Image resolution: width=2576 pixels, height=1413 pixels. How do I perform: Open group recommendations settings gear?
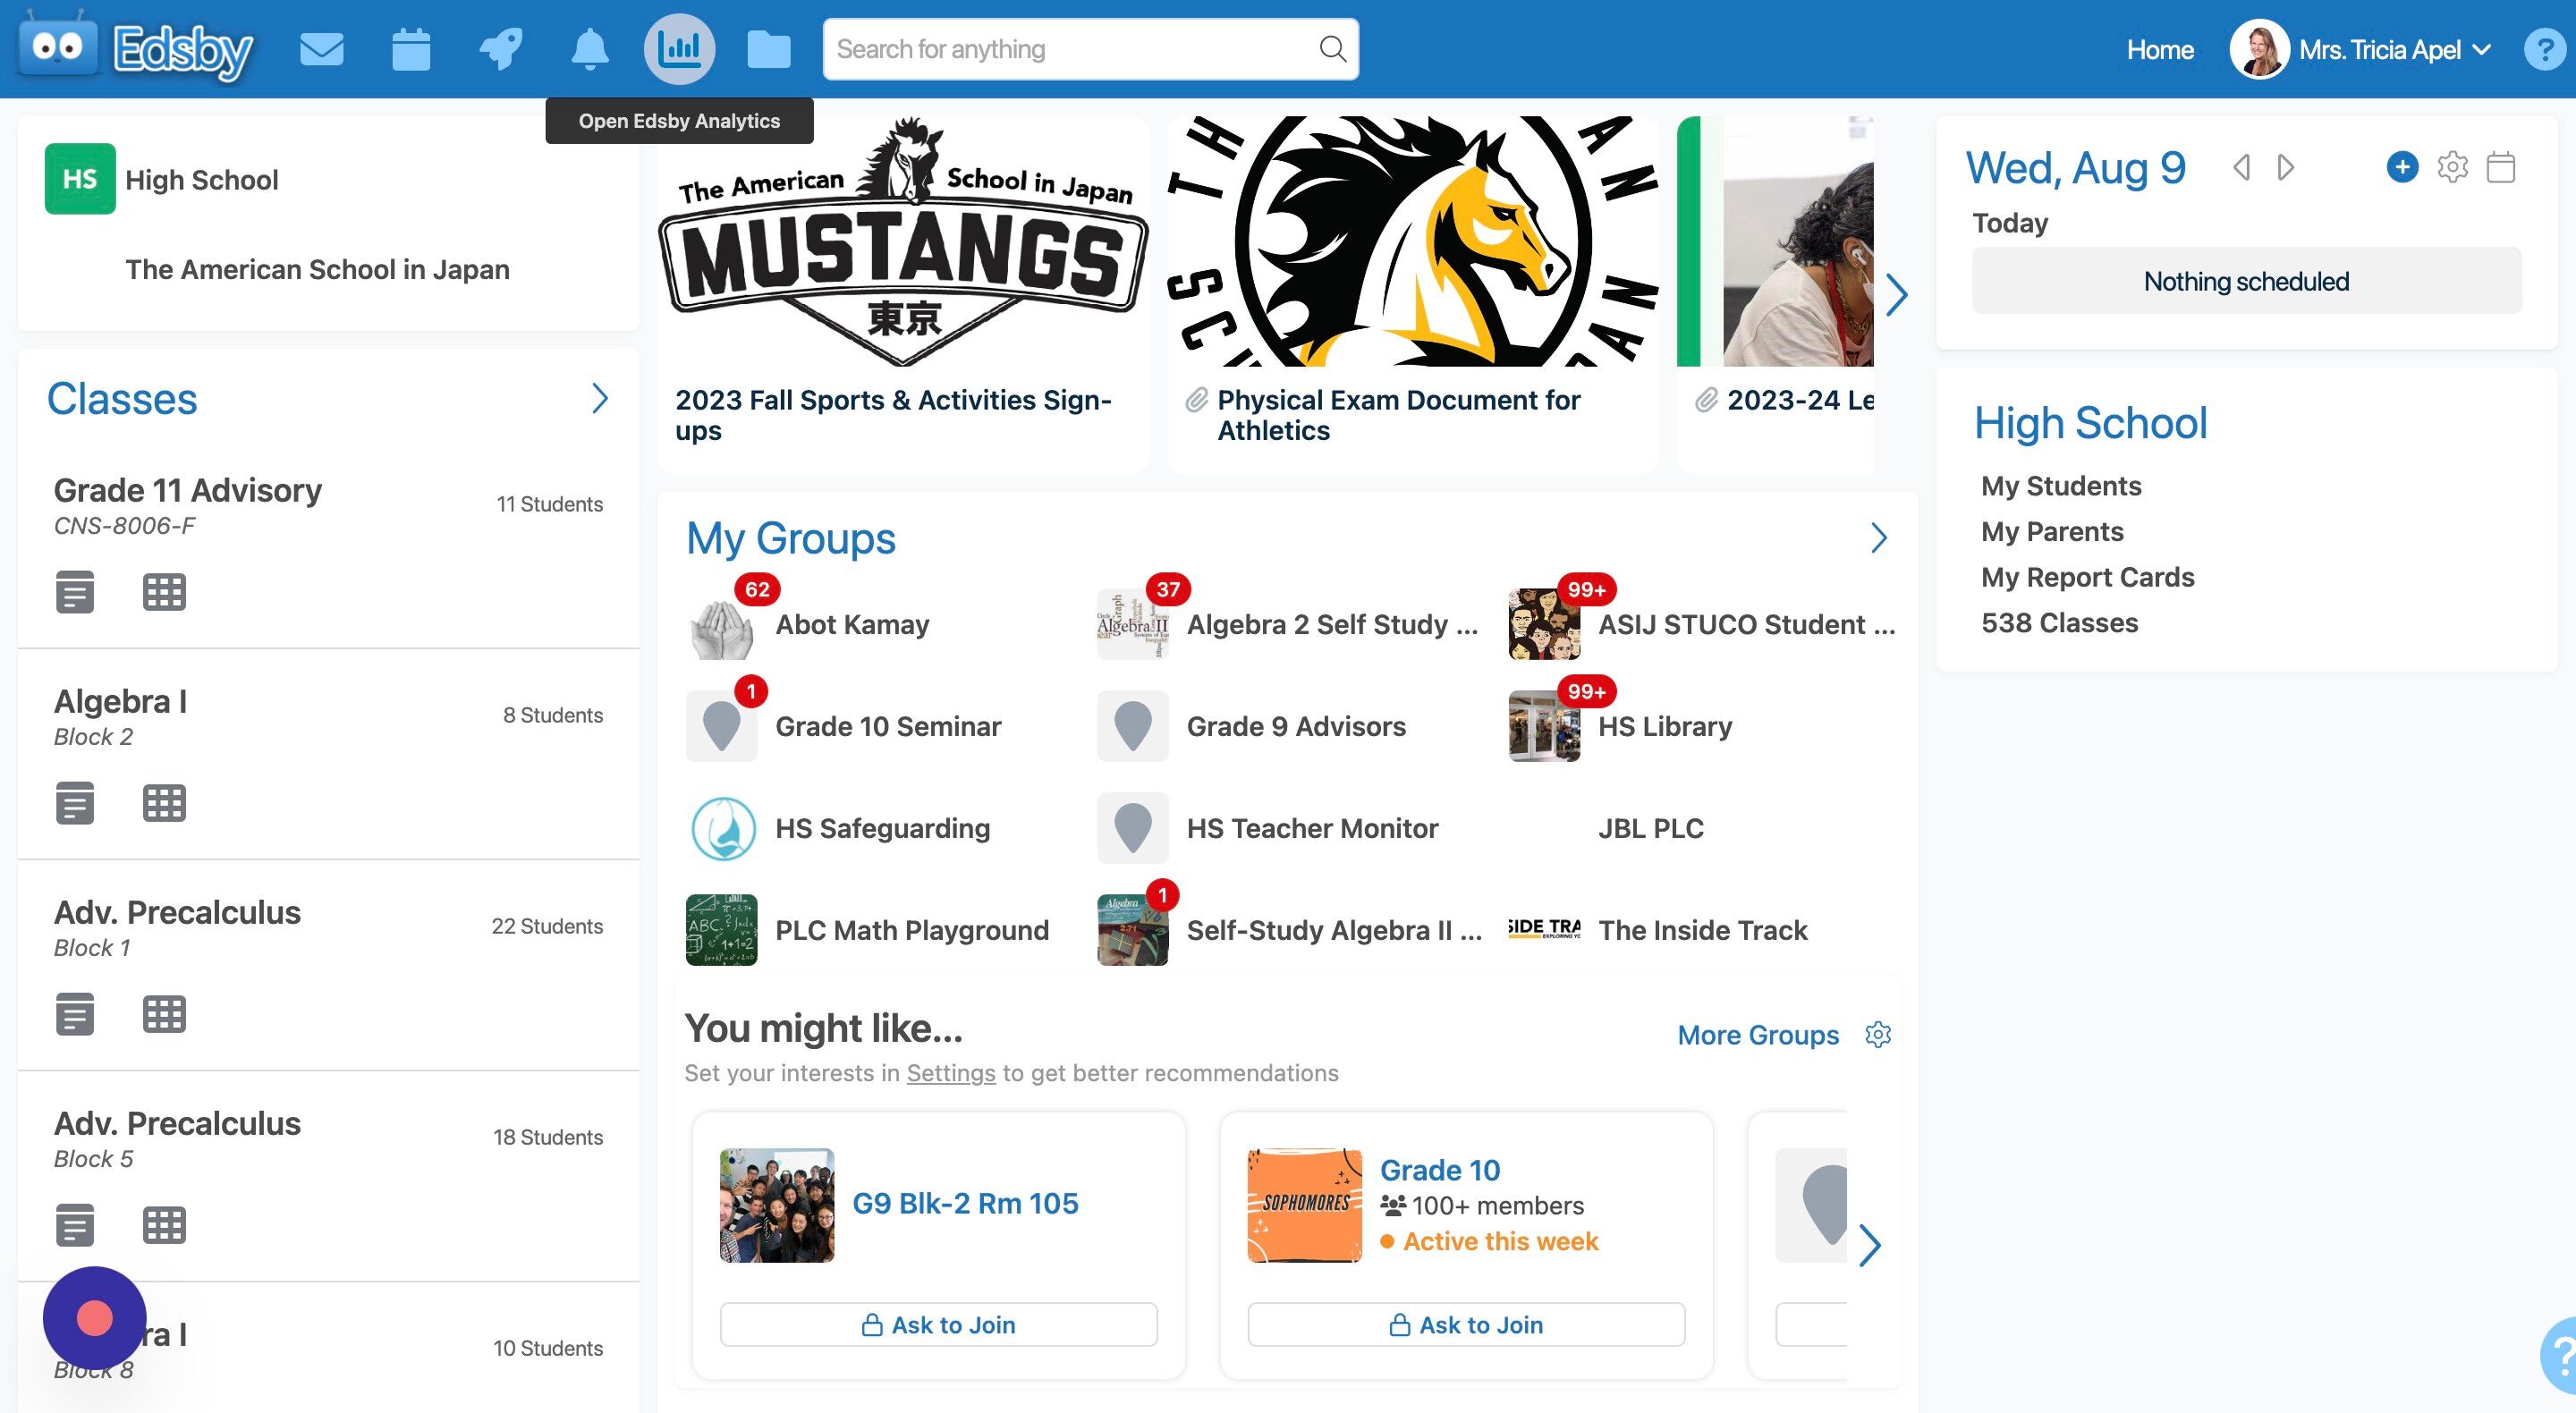1878,1034
